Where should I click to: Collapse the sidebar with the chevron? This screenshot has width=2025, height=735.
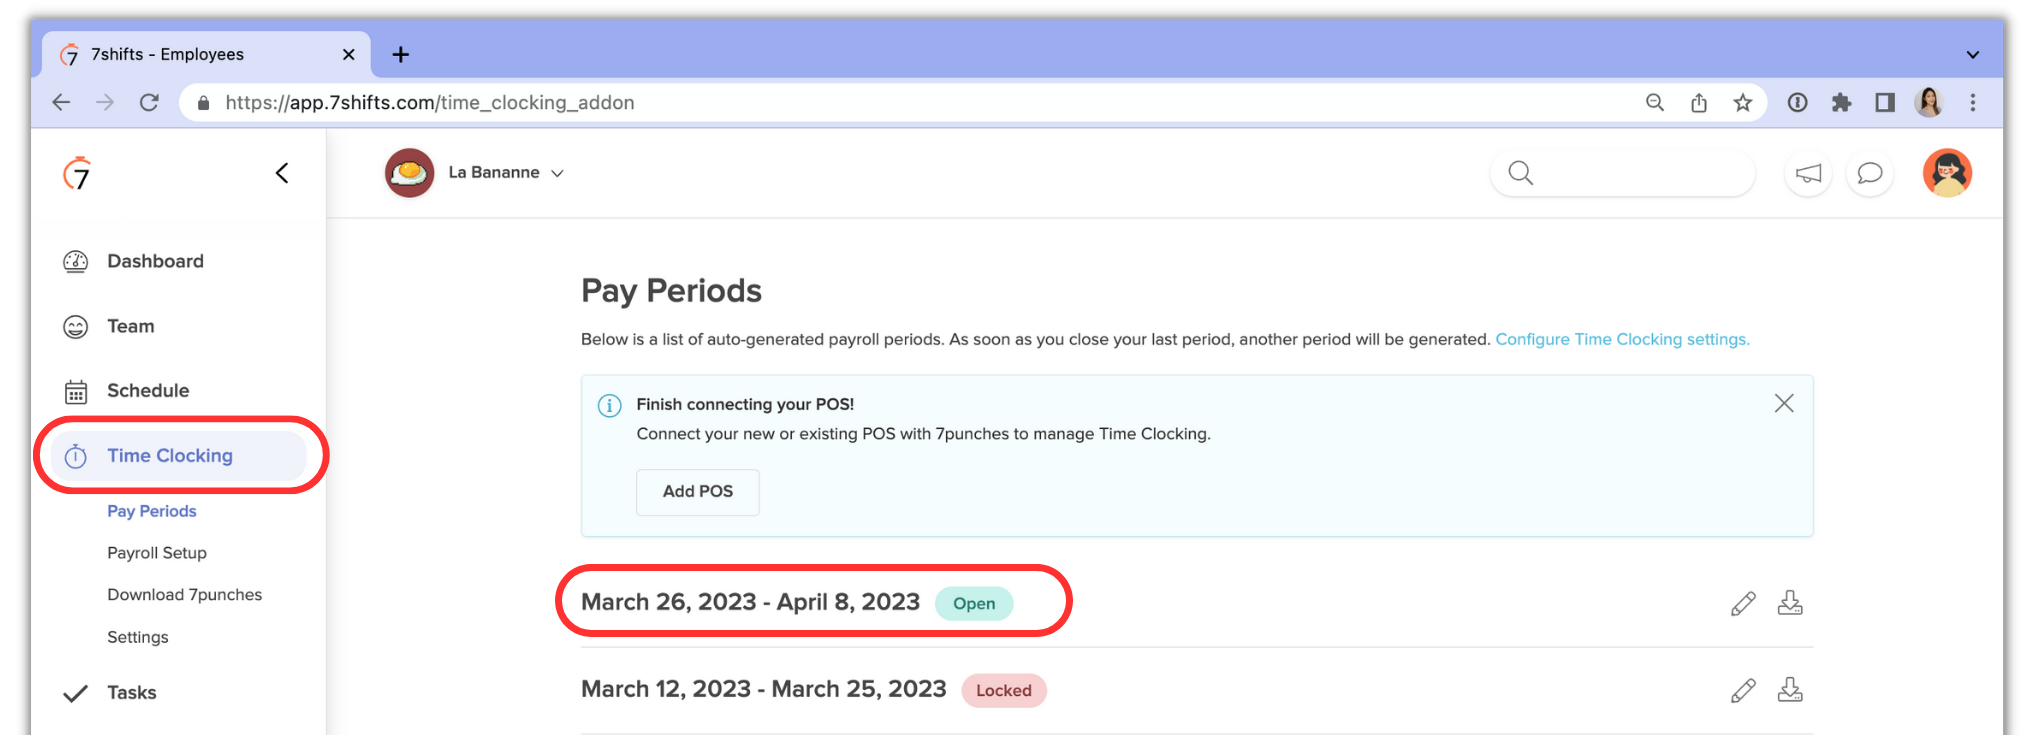pyautogui.click(x=281, y=172)
